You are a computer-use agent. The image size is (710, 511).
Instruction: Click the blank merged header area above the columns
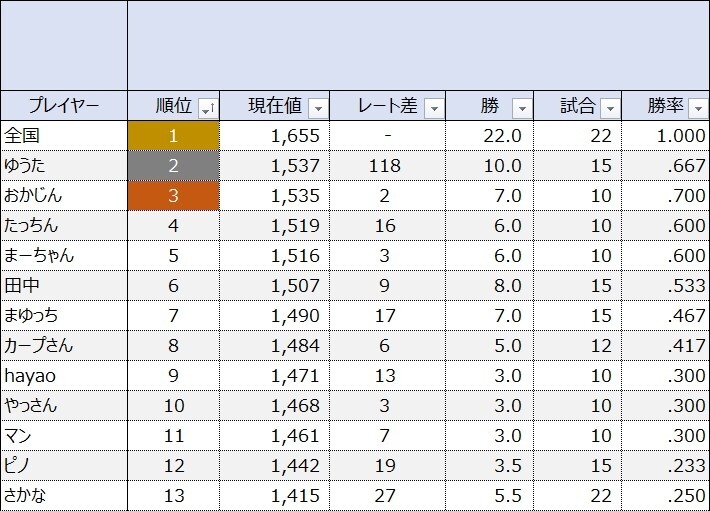point(418,46)
